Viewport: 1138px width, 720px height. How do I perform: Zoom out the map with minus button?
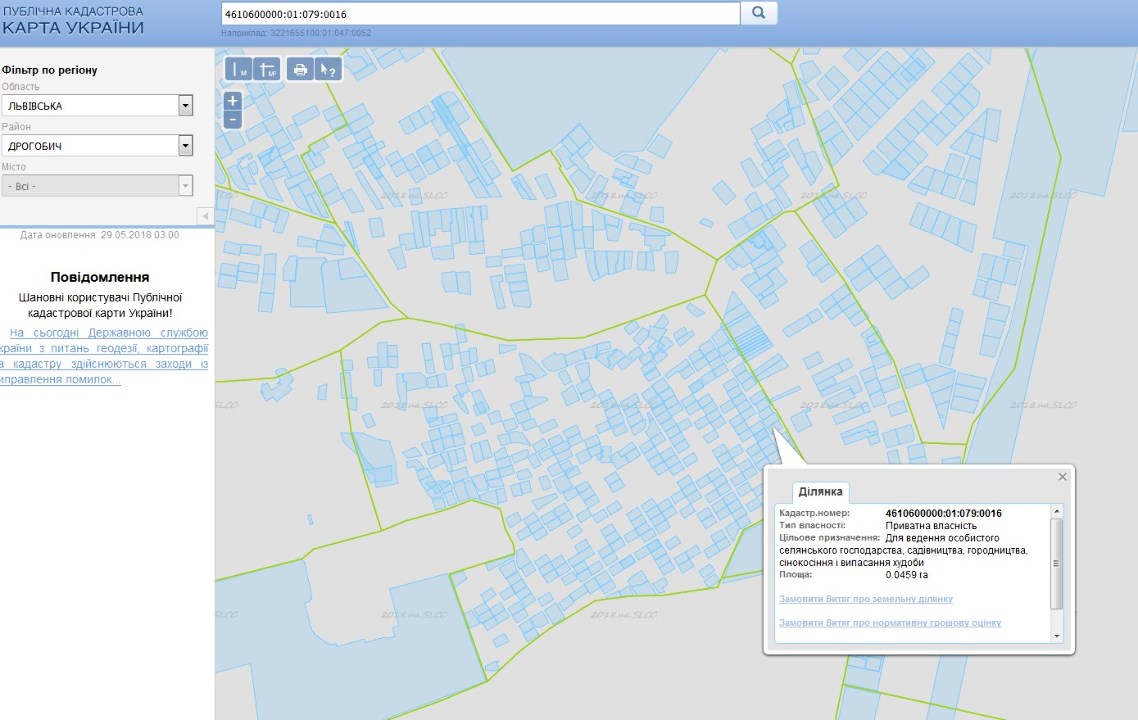coord(233,120)
